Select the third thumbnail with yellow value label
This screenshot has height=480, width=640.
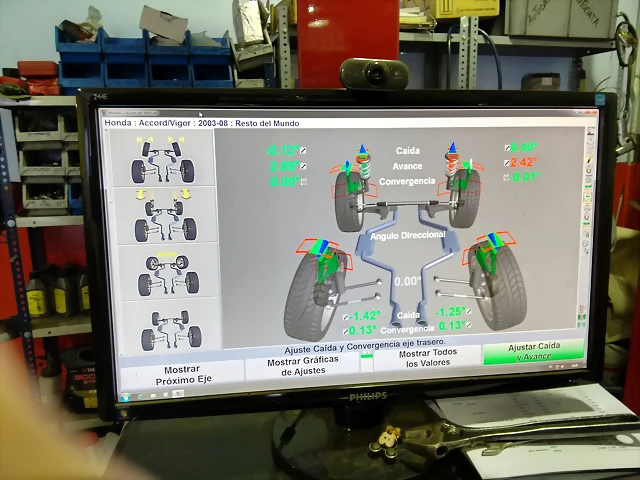click(168, 271)
